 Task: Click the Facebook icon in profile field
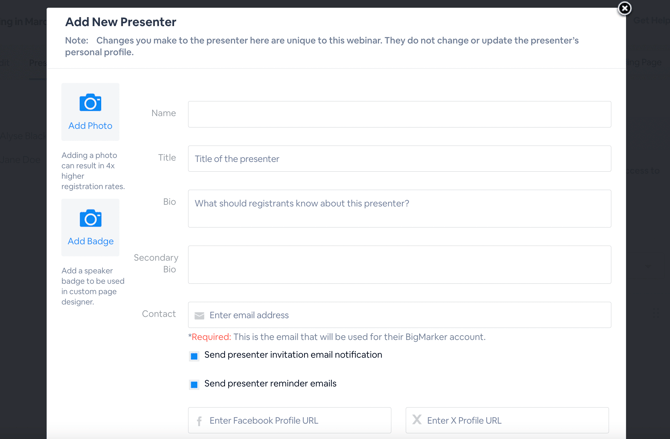[x=199, y=421]
